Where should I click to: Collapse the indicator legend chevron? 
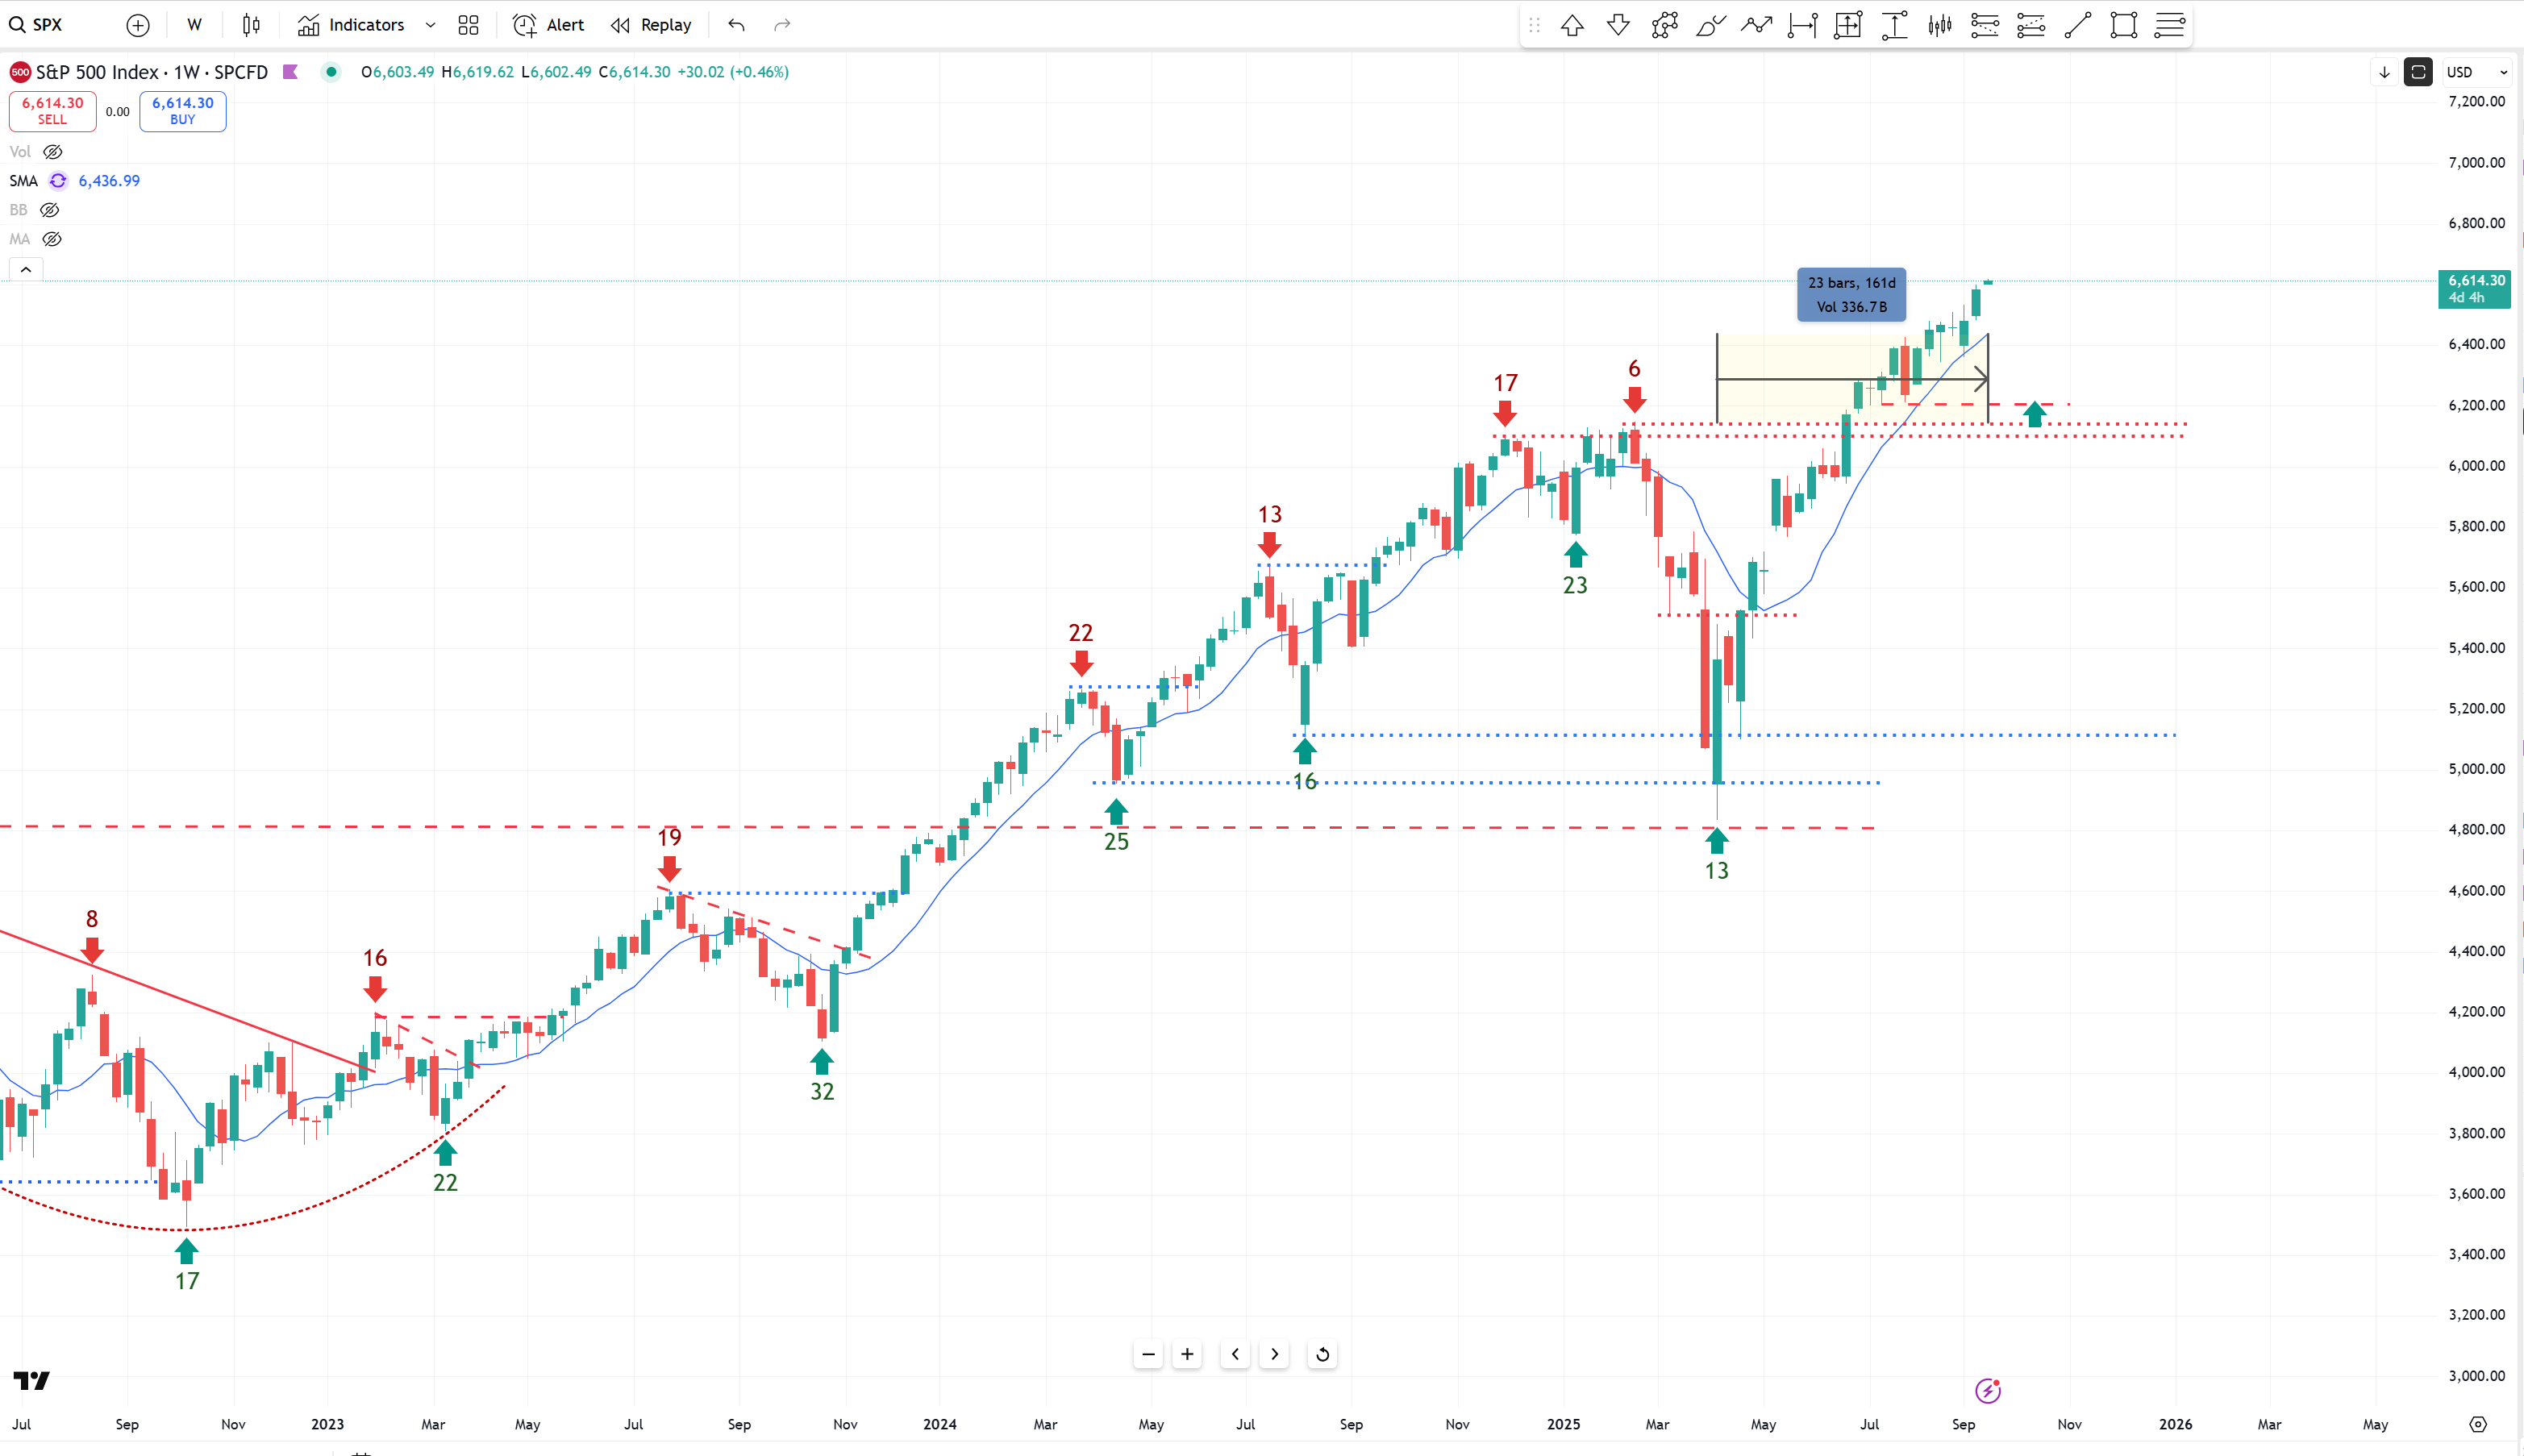[x=26, y=269]
